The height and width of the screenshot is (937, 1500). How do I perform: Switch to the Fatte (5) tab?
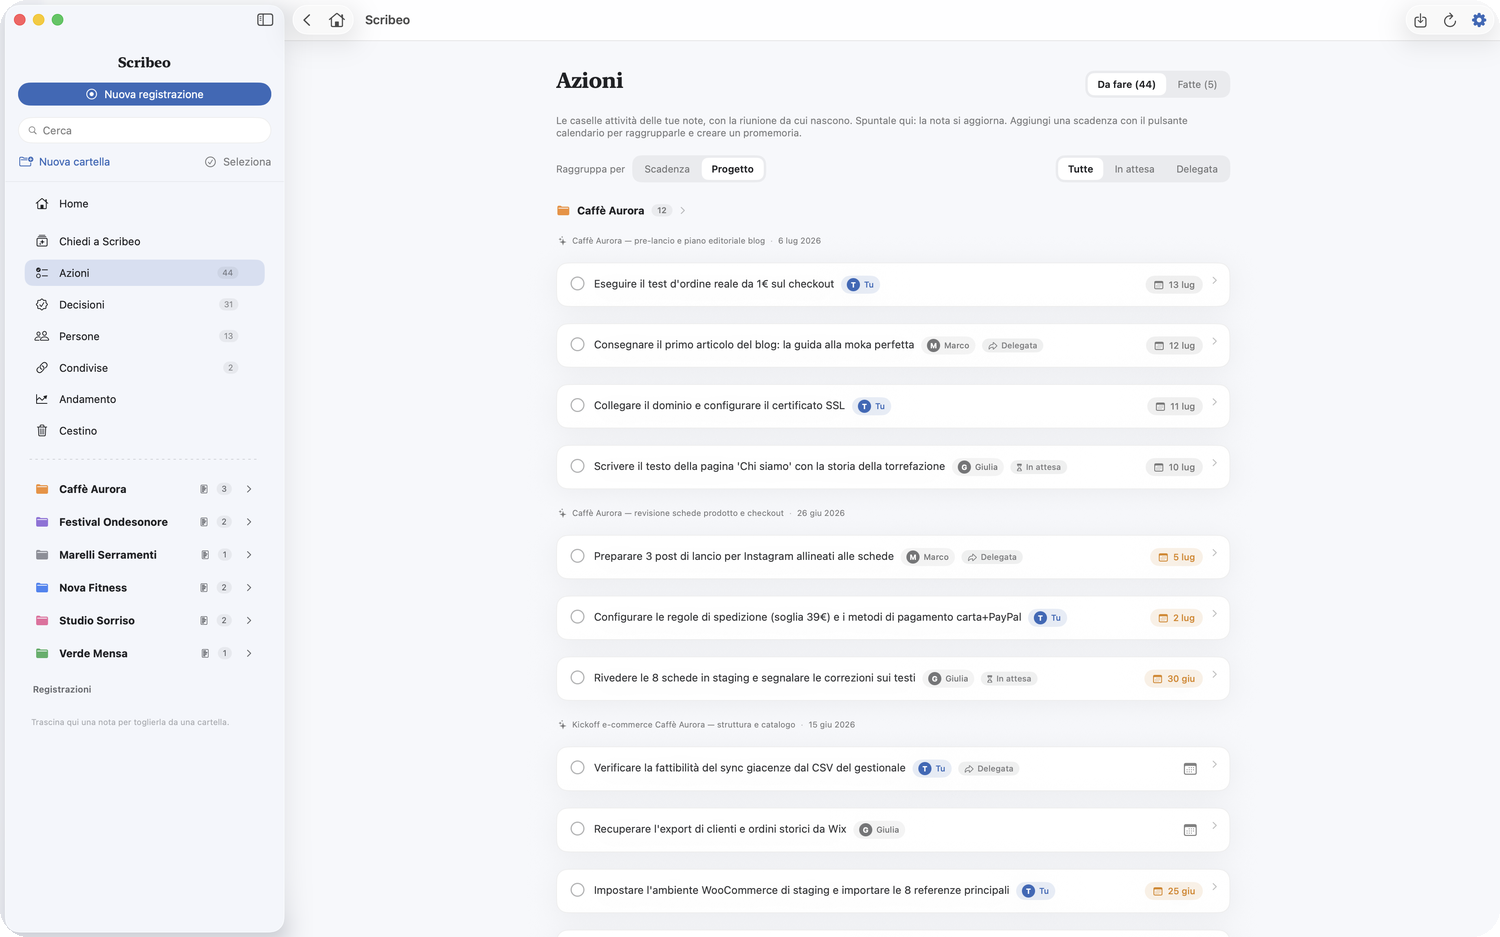[1197, 85]
